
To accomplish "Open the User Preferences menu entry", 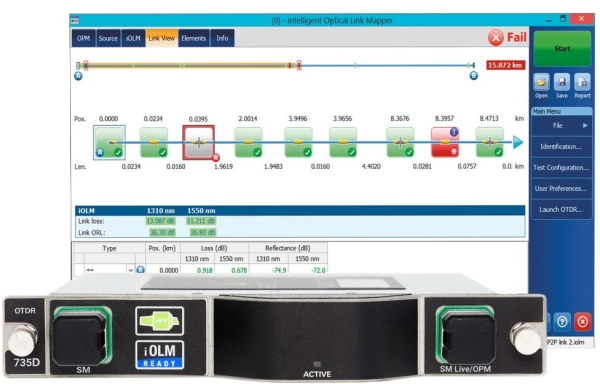I will (561, 189).
